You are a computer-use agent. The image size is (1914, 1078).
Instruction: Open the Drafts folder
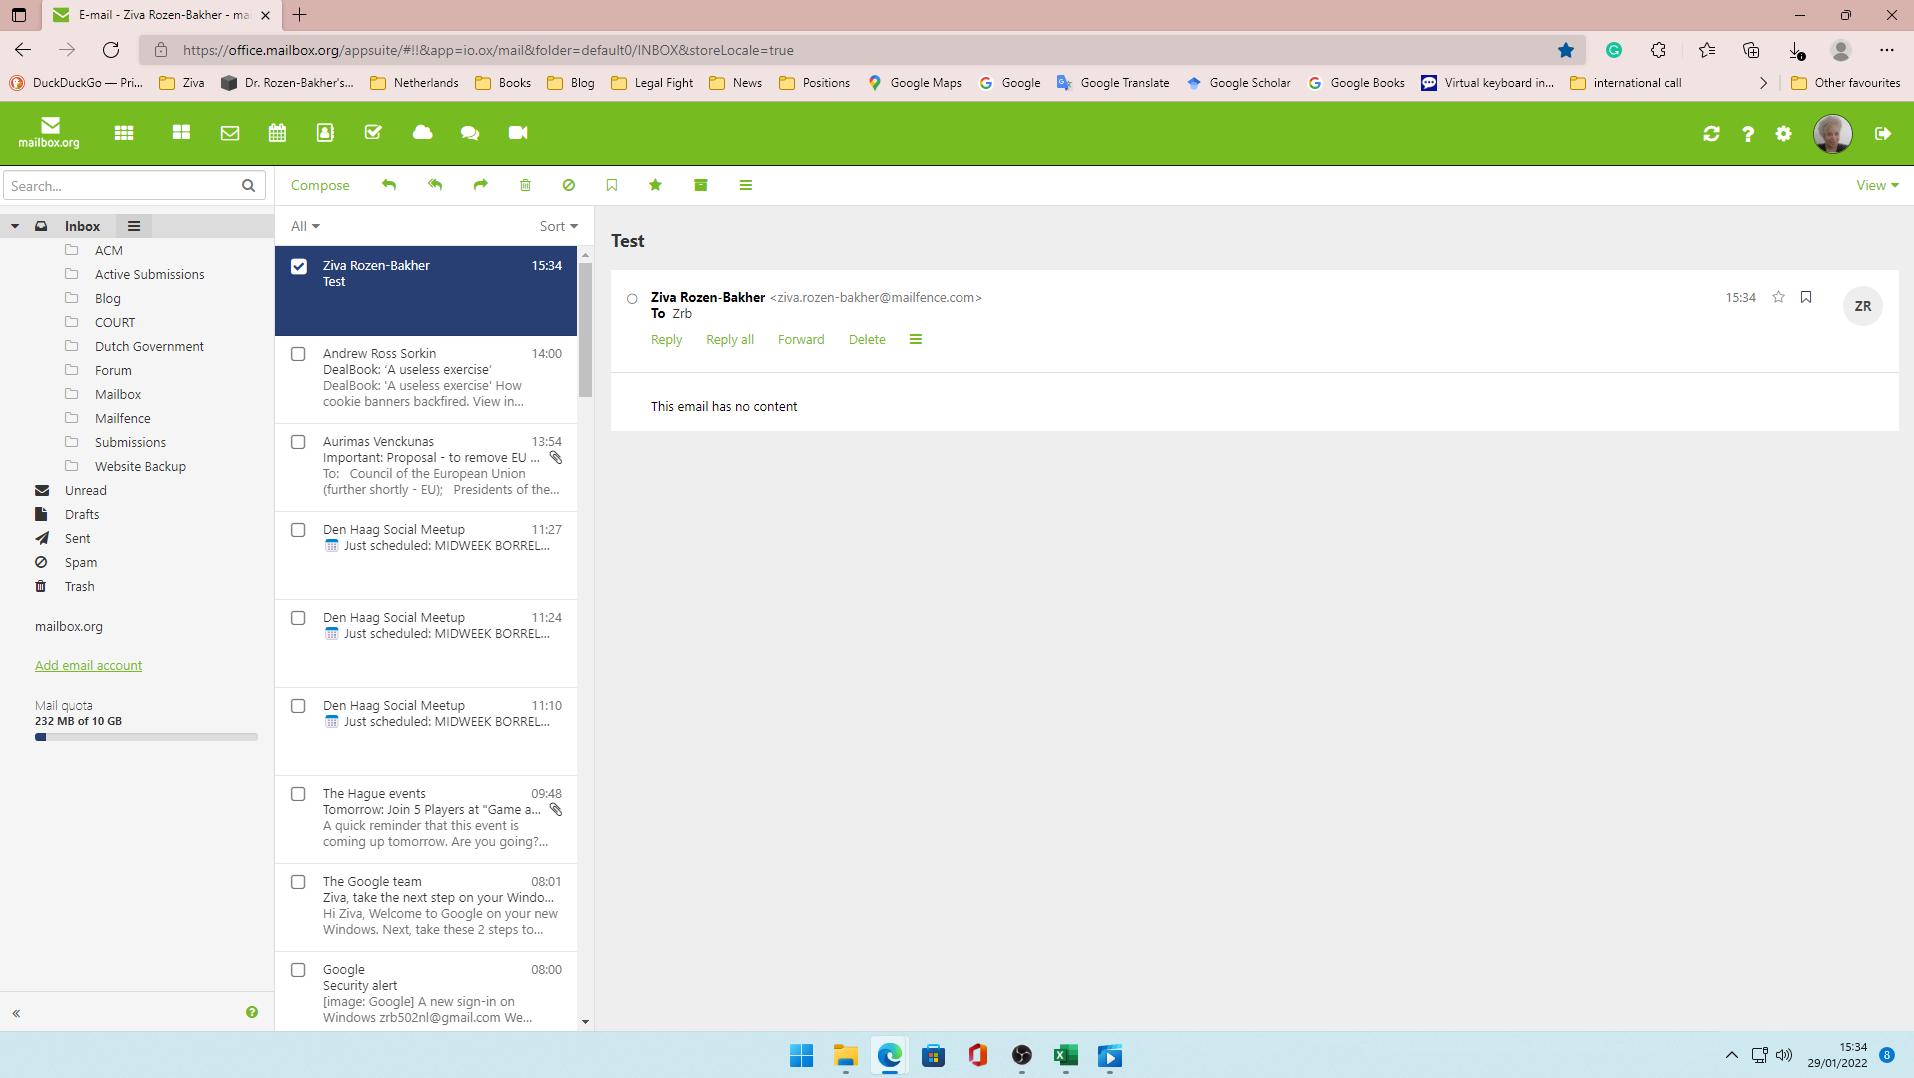pyautogui.click(x=82, y=514)
